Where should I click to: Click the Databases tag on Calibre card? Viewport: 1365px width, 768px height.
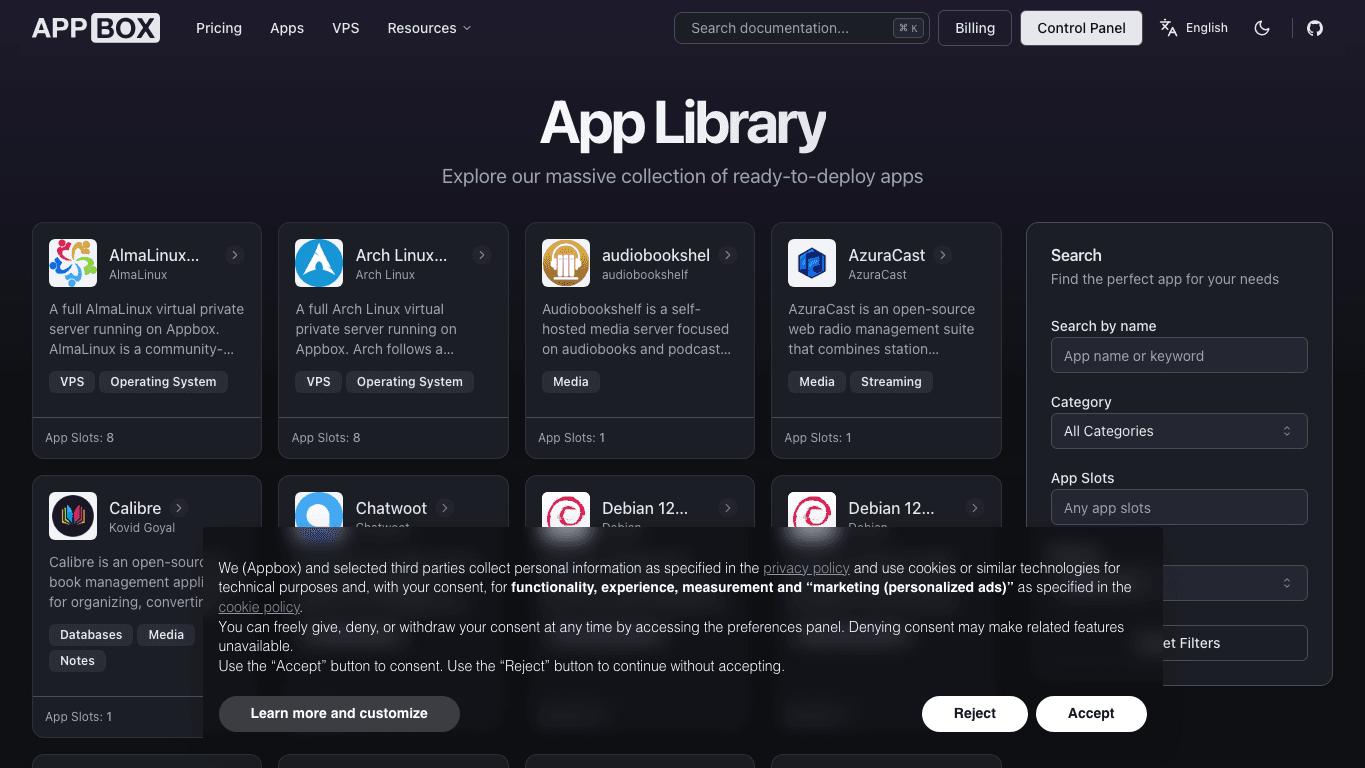click(91, 635)
